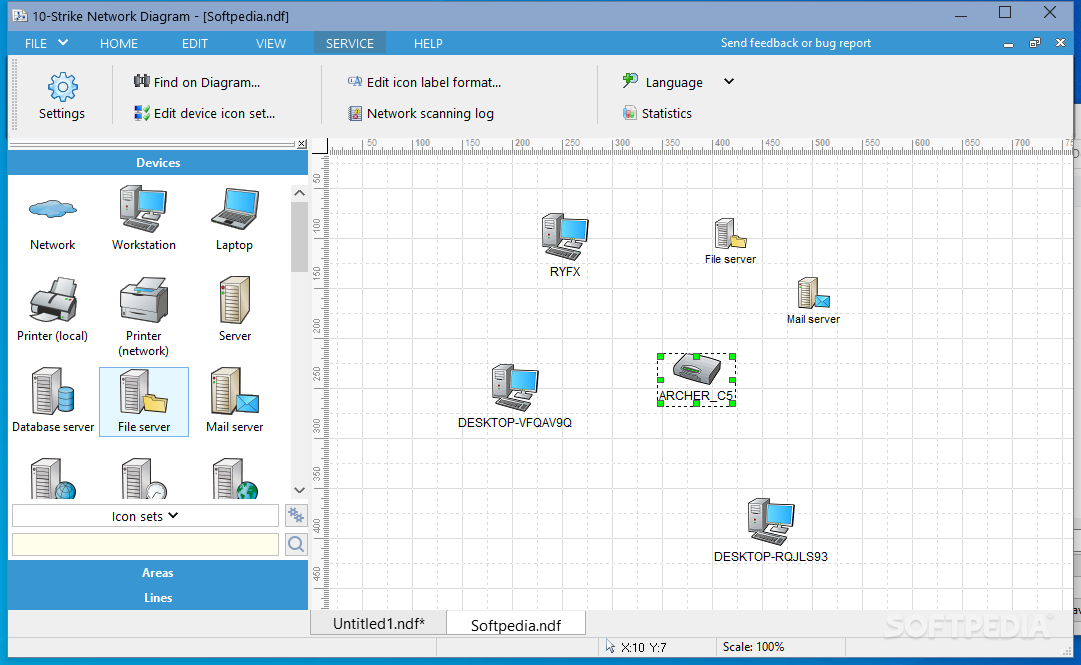Switch to the Untitled1.ndf* document tab
The height and width of the screenshot is (665, 1081).
(x=378, y=624)
